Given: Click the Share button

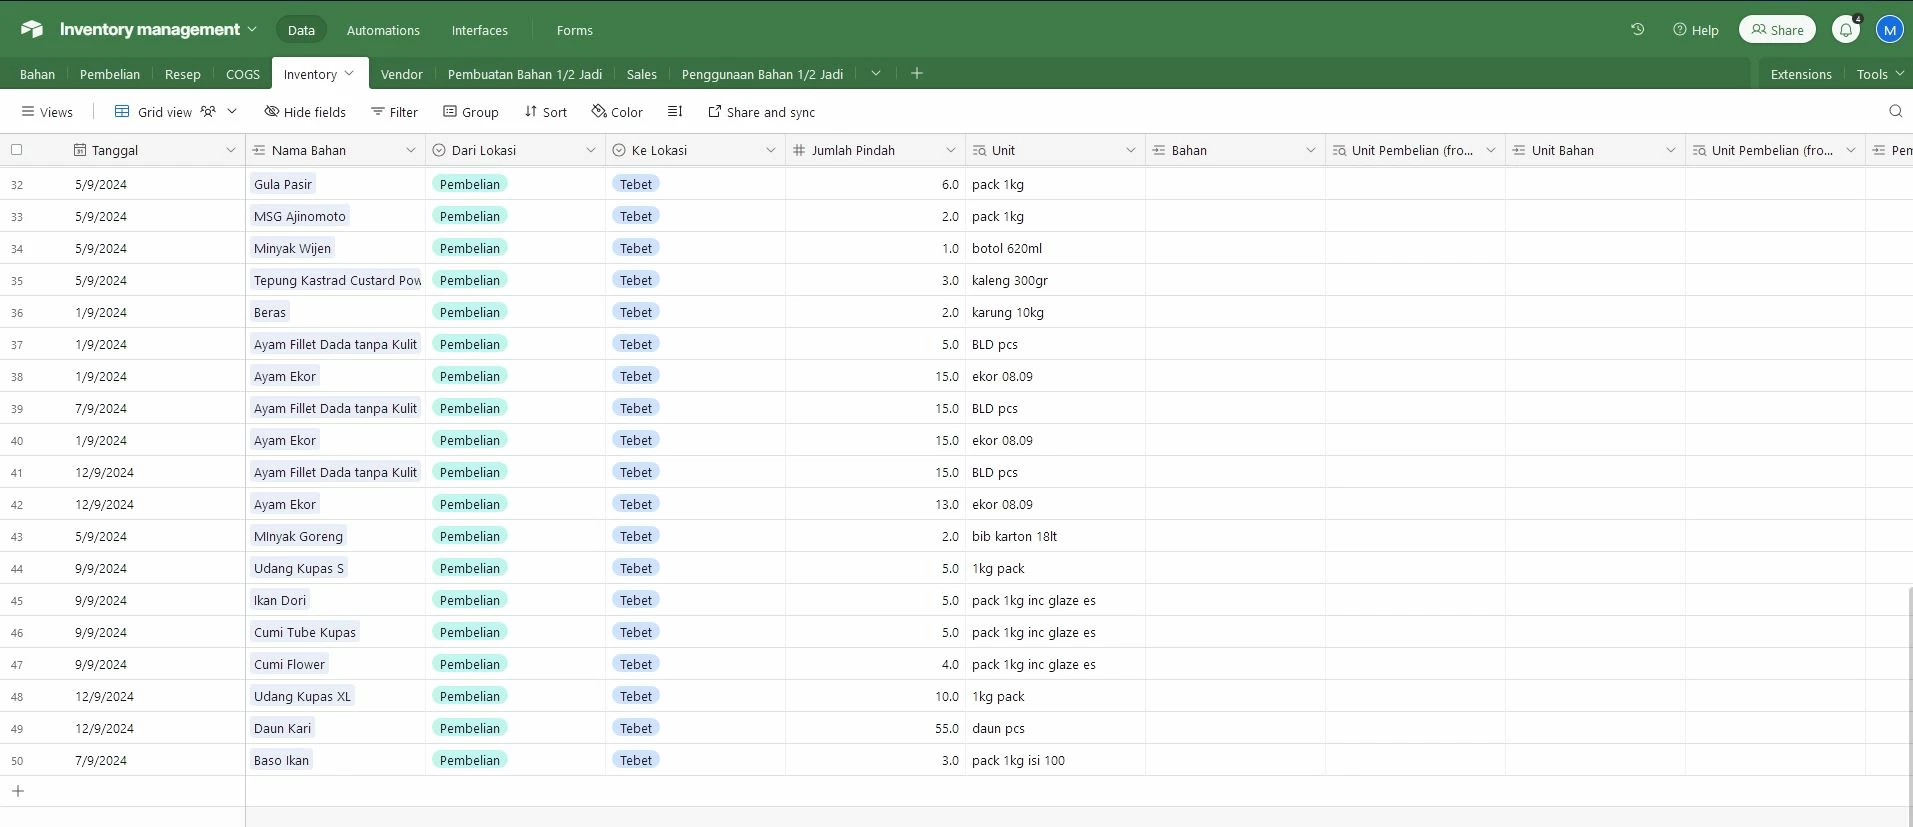Looking at the screenshot, I should tap(1777, 30).
